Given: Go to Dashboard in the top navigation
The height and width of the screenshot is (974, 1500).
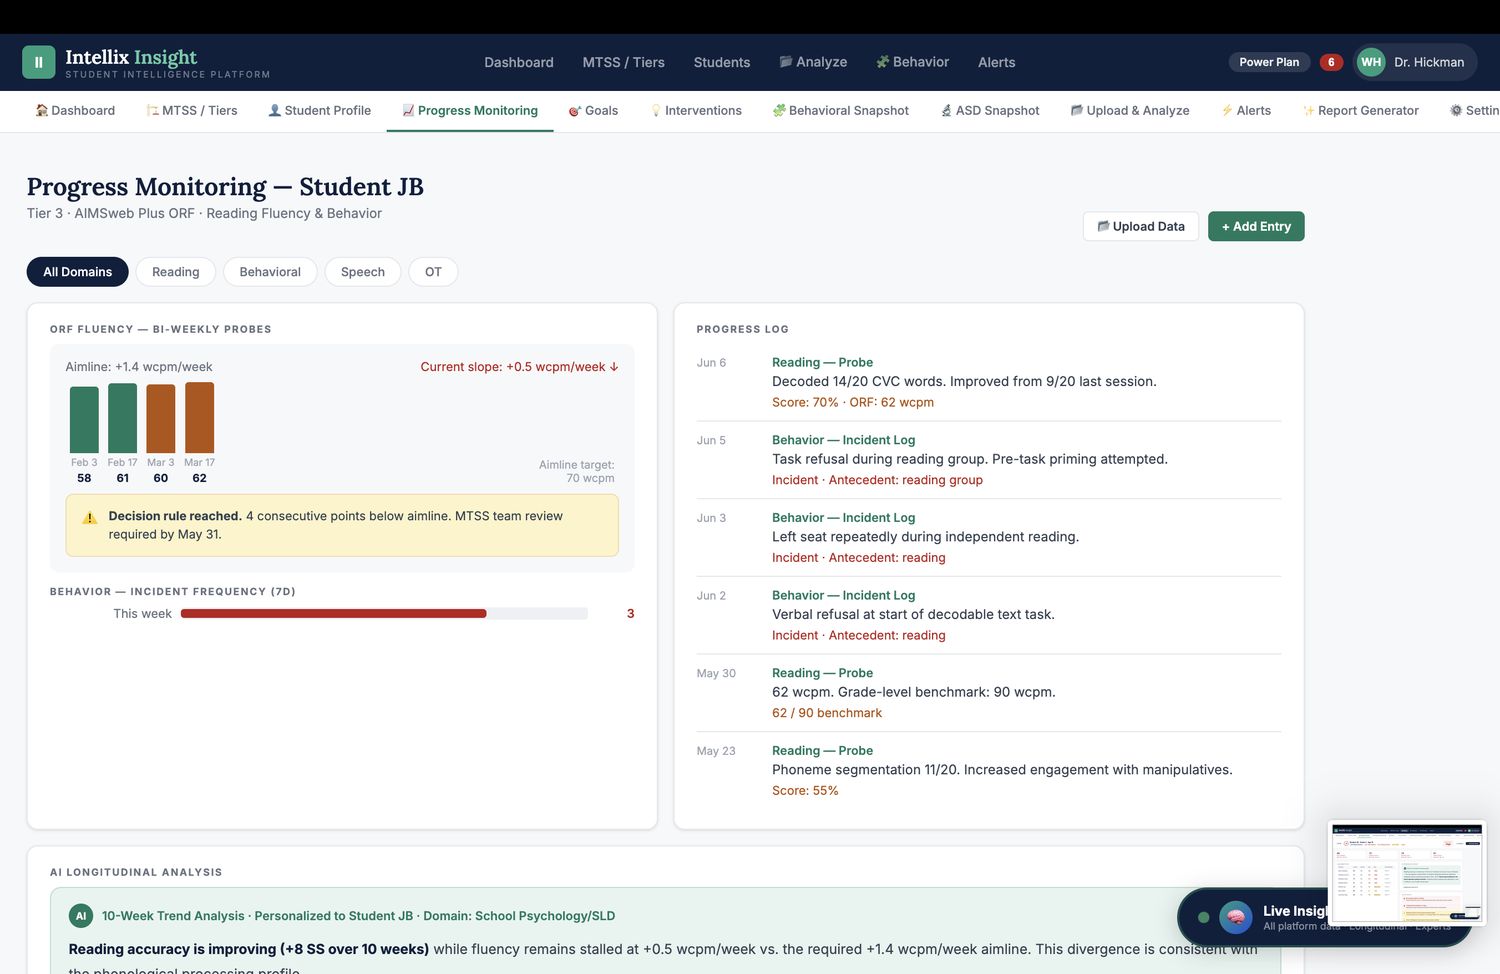Looking at the screenshot, I should tap(519, 62).
